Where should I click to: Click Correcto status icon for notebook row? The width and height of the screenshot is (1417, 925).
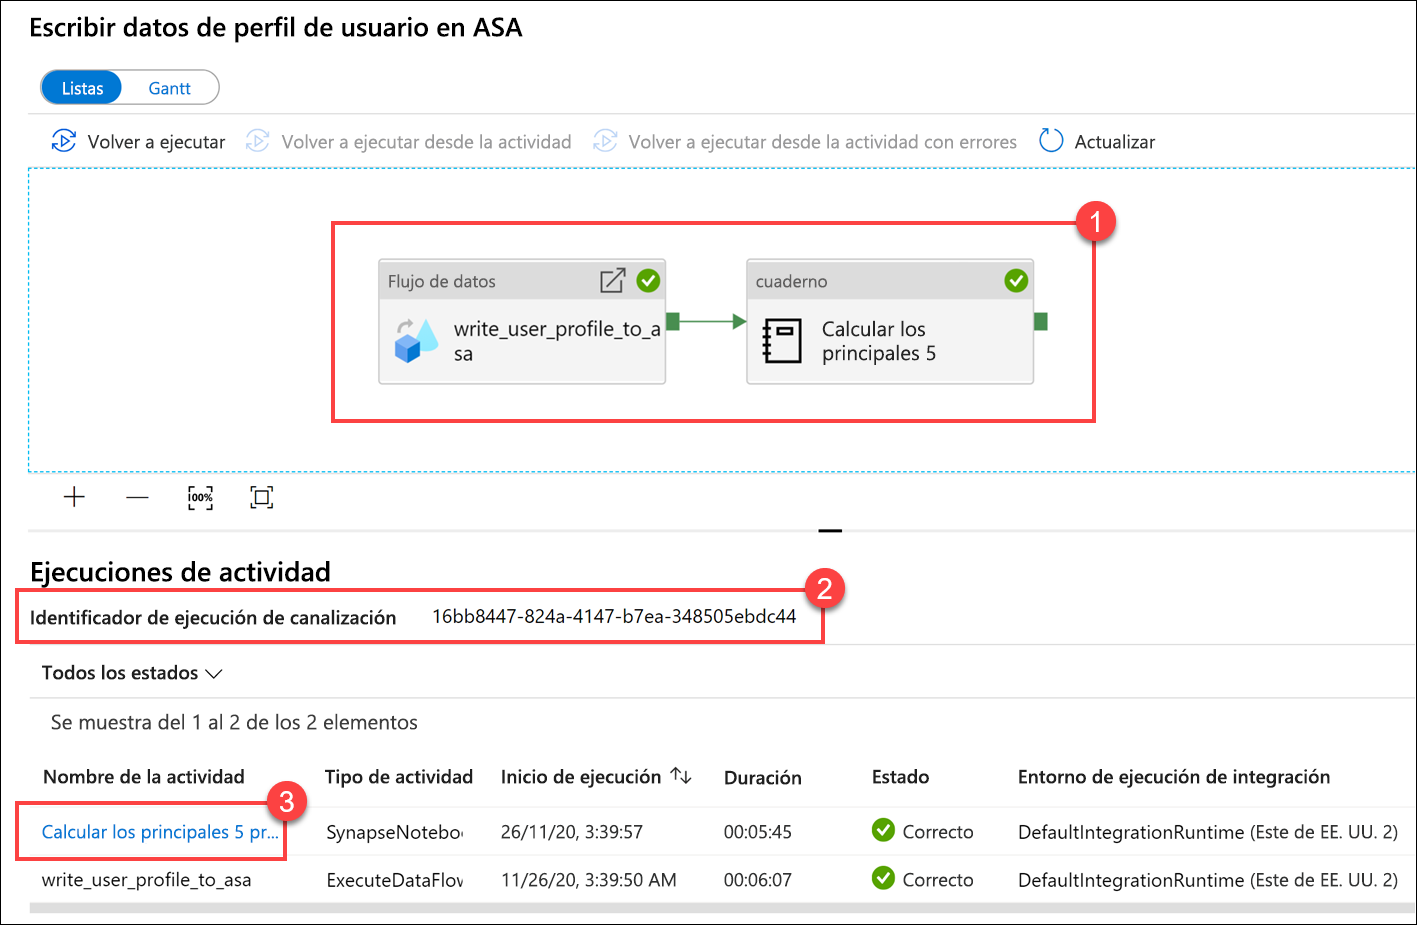(883, 830)
